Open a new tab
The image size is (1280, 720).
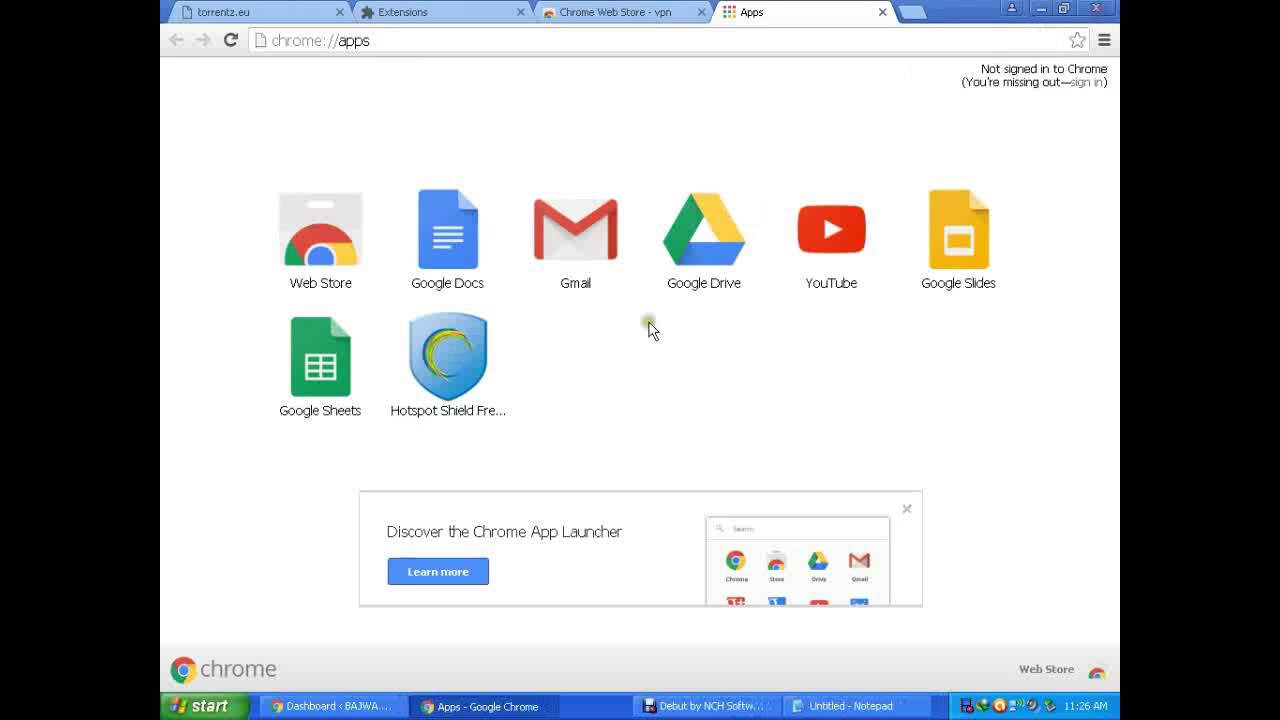(912, 12)
